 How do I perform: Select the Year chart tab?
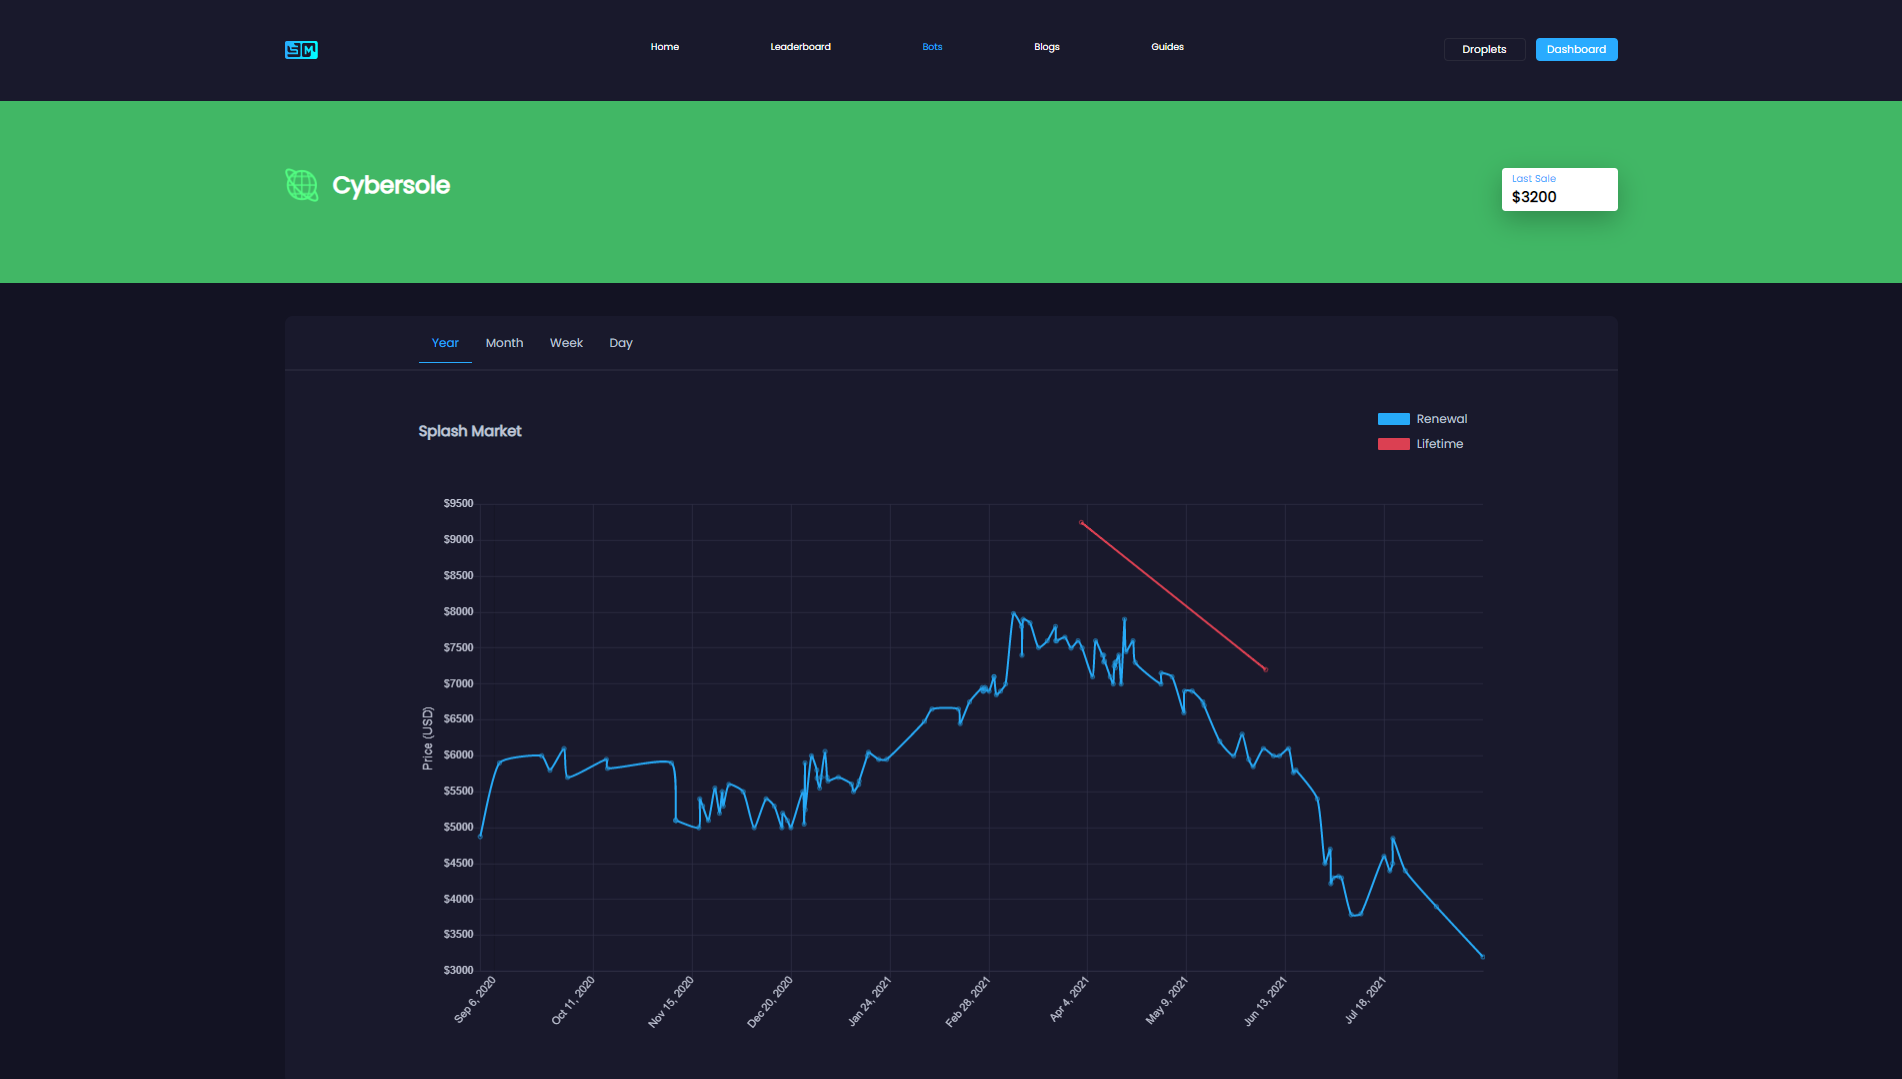(x=445, y=343)
